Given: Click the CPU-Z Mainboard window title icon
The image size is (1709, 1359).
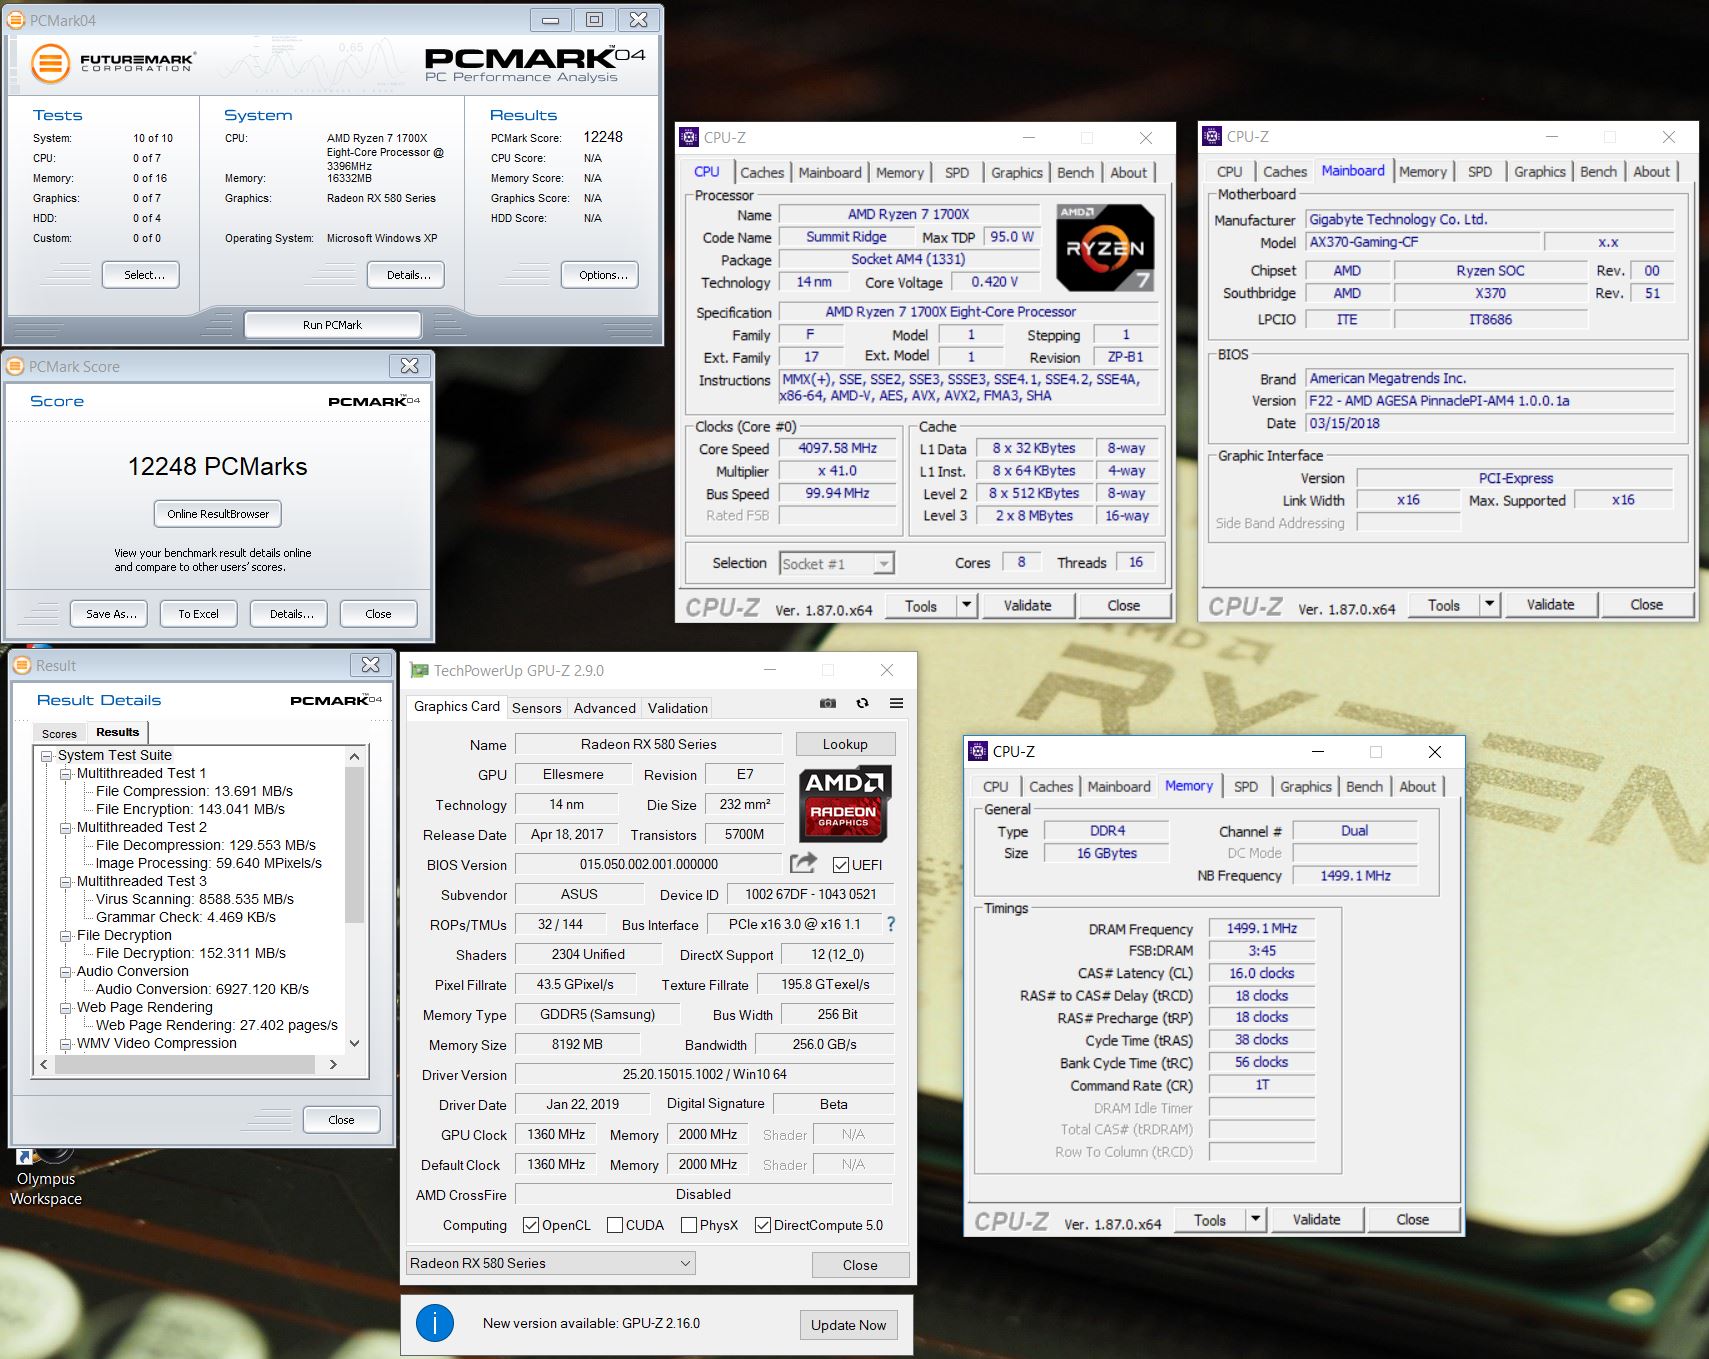Looking at the screenshot, I should click(1211, 137).
